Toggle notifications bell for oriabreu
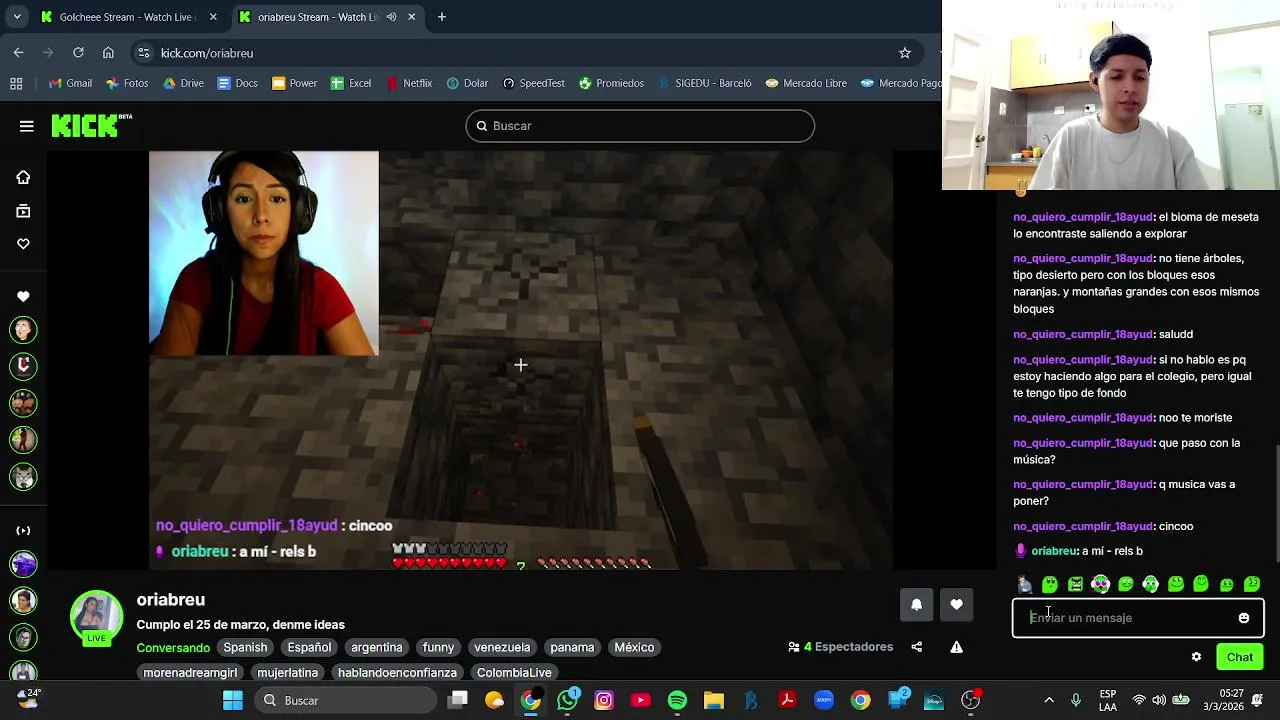The image size is (1280, 720). click(916, 604)
